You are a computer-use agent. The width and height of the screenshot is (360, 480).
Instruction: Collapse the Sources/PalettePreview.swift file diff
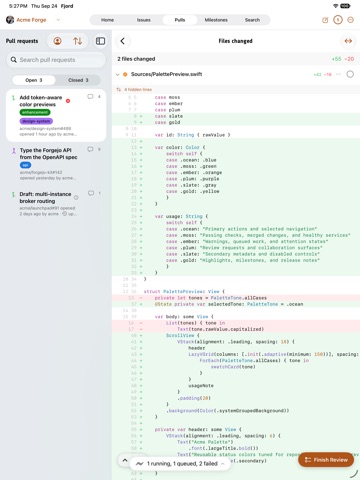[117, 74]
